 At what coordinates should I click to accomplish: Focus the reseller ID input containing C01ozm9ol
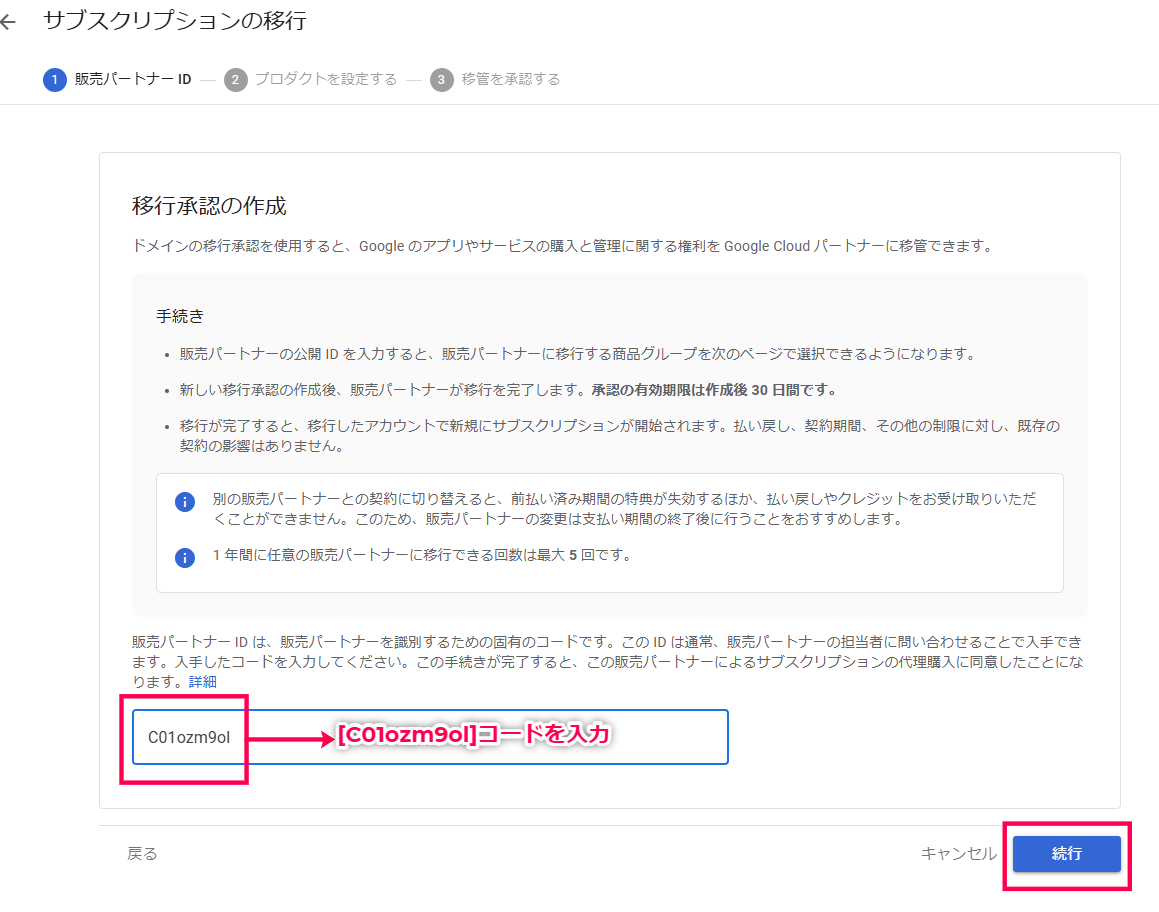[x=430, y=737]
